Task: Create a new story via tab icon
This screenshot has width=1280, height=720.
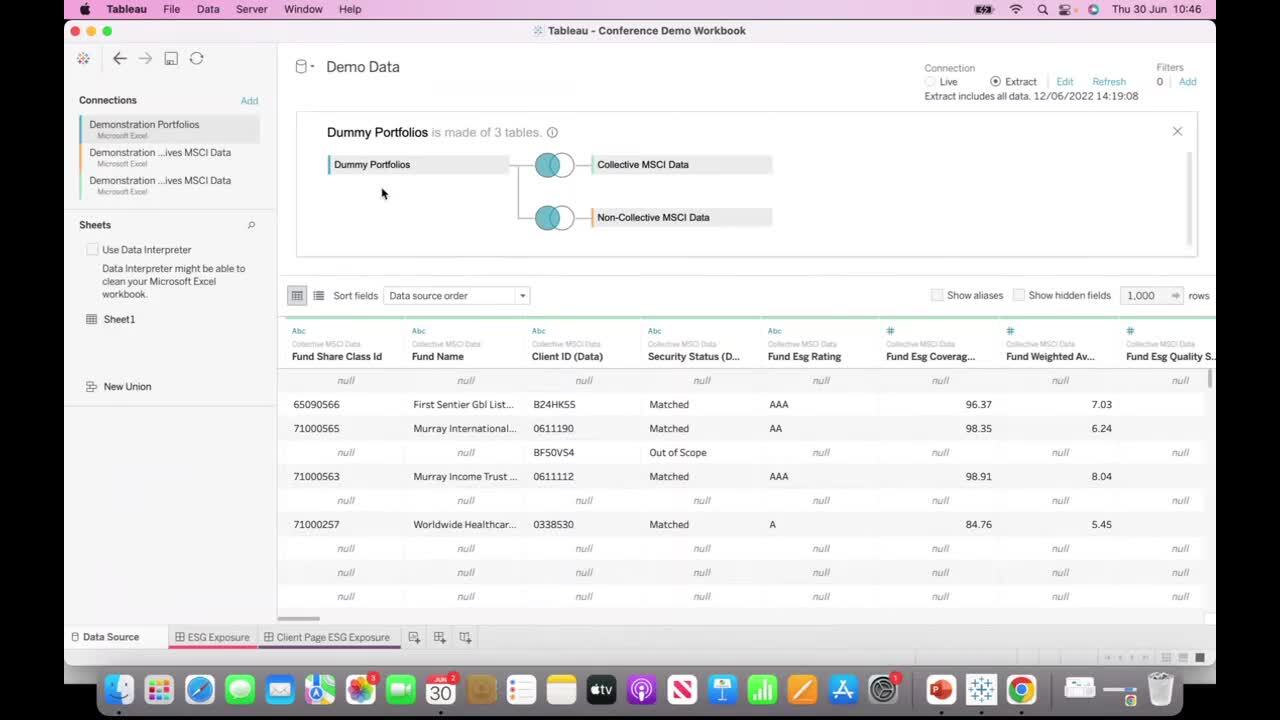Action: pos(465,637)
